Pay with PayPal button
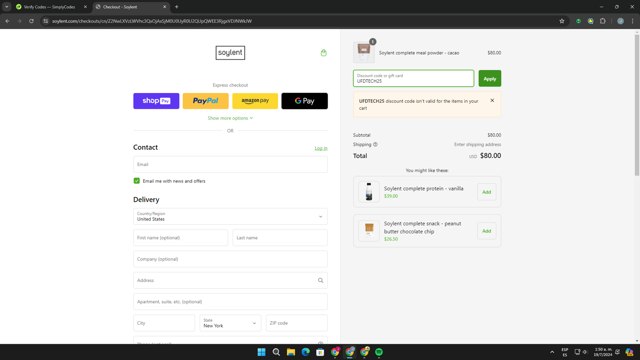The image size is (640, 360). [205, 101]
